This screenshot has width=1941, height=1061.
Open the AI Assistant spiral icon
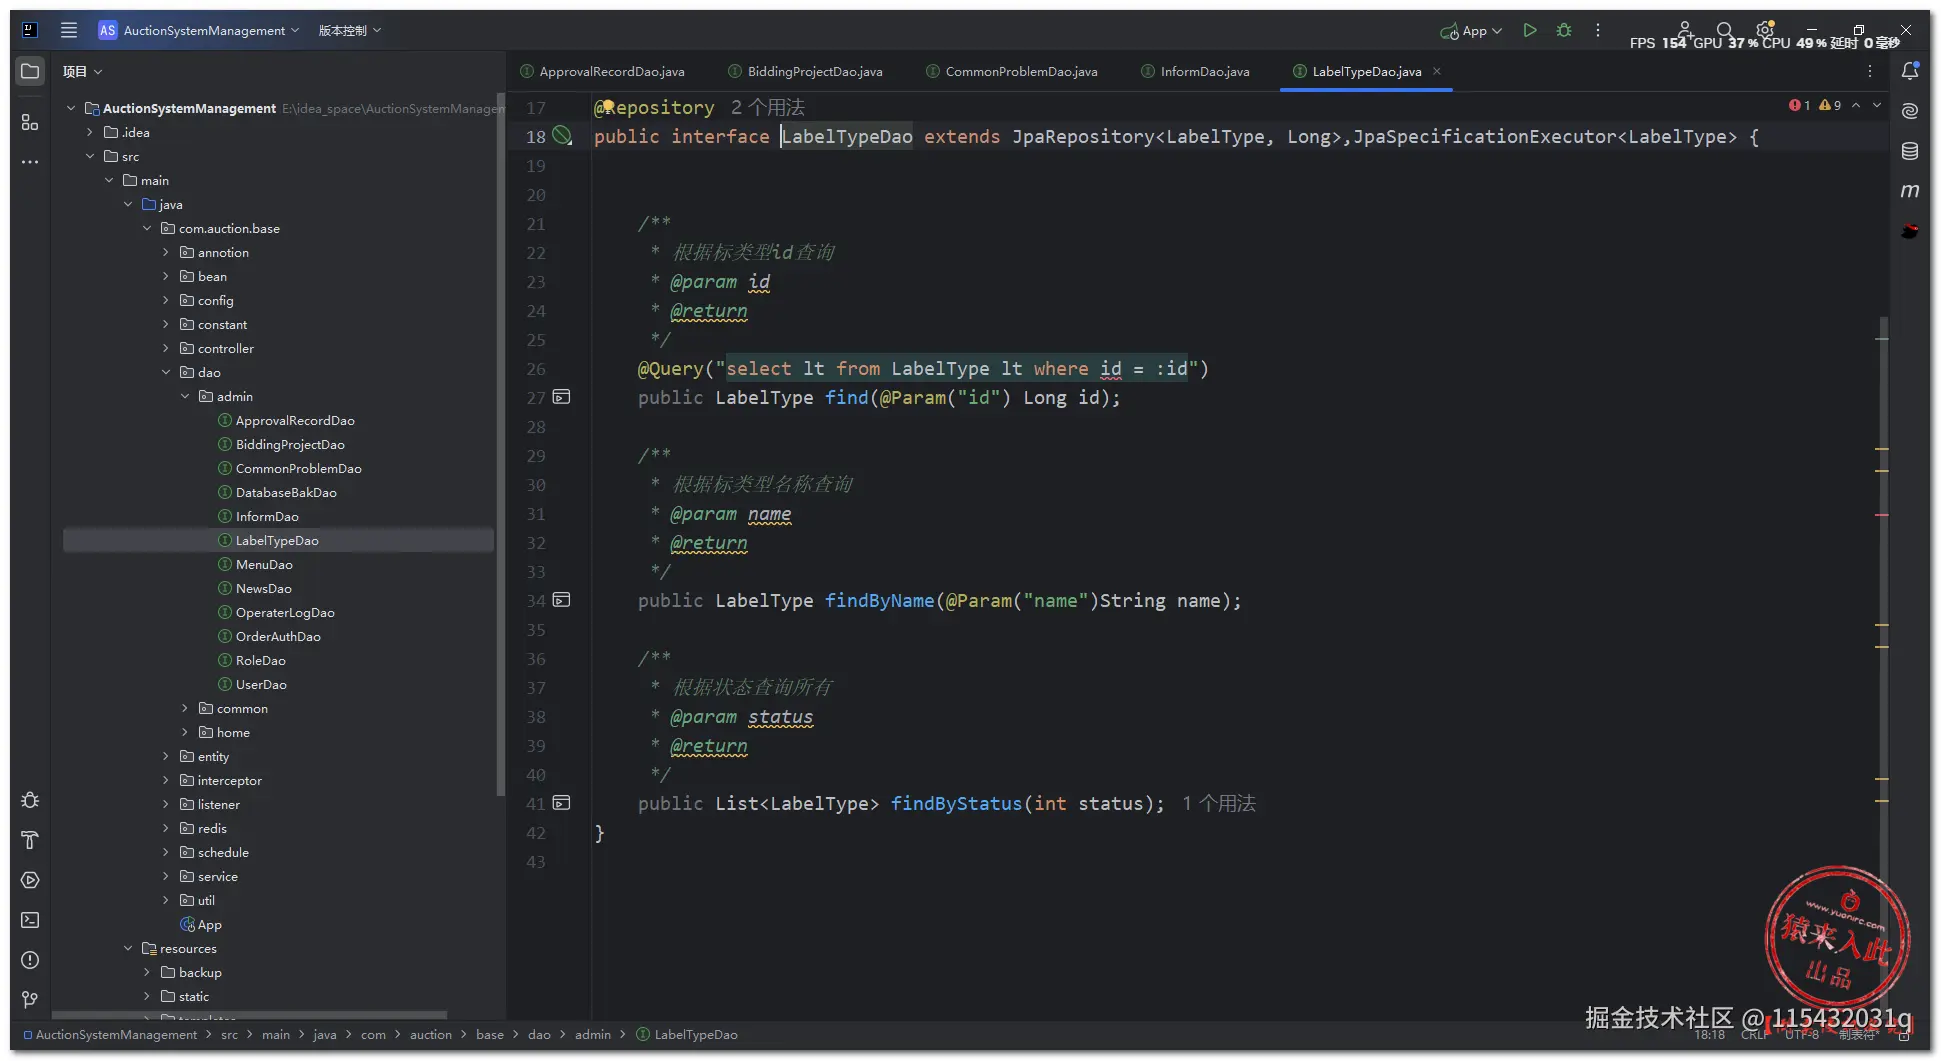point(1910,110)
